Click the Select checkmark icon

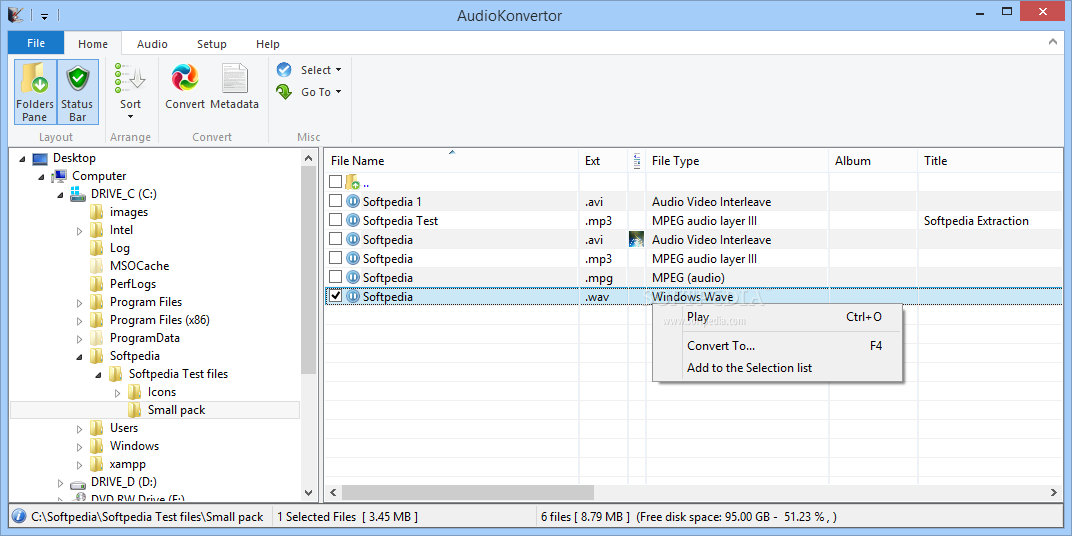284,70
